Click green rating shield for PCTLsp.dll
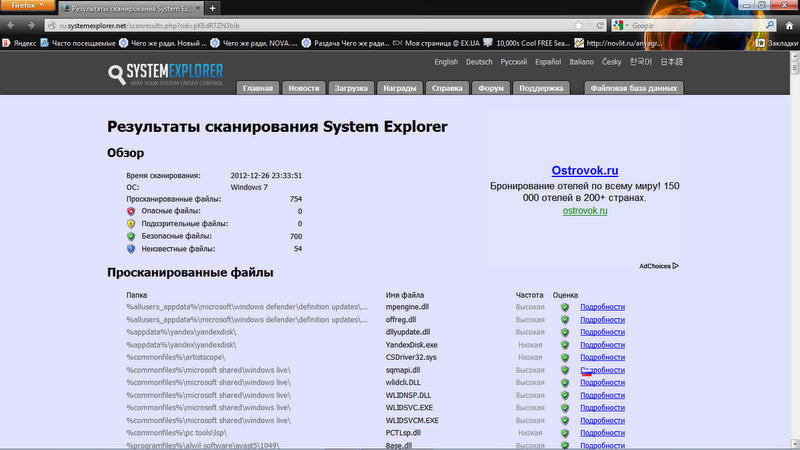Image resolution: width=800 pixels, height=450 pixels. pos(565,433)
